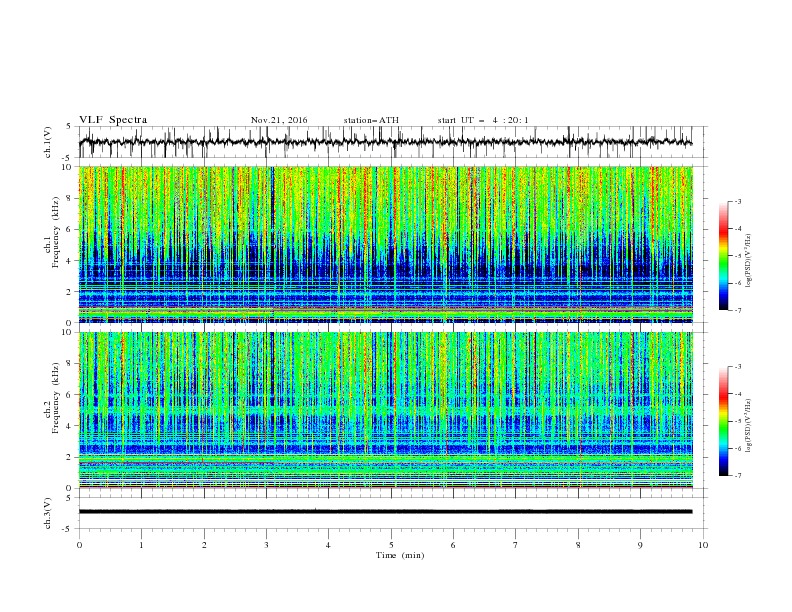Image resolution: width=792 pixels, height=612 pixels.
Task: Click inside the ch.1 spectrogram panel
Action: pos(386,244)
